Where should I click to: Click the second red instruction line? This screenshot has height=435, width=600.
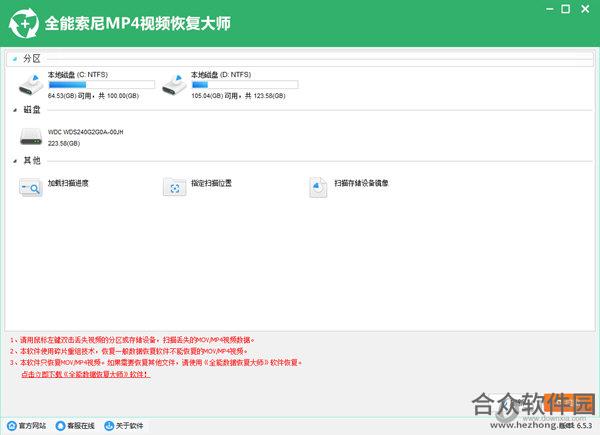pyautogui.click(x=129, y=351)
